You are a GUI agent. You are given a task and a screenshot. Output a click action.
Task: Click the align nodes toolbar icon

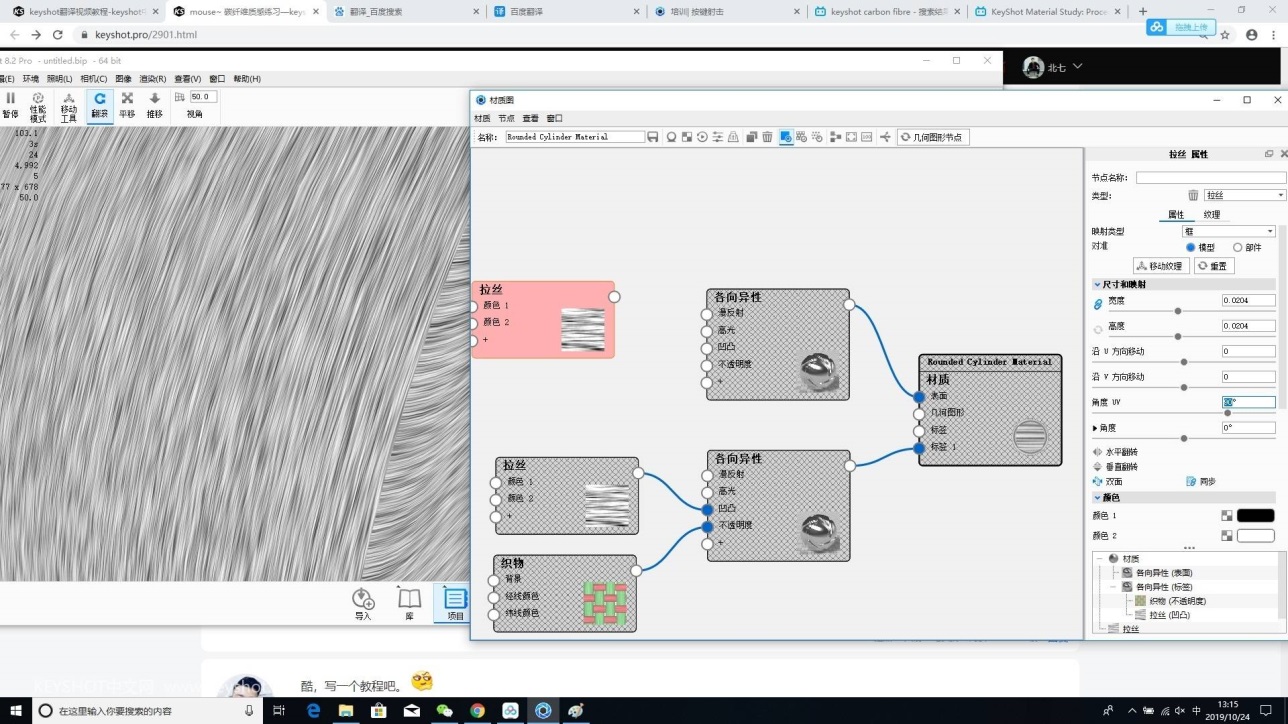835,137
